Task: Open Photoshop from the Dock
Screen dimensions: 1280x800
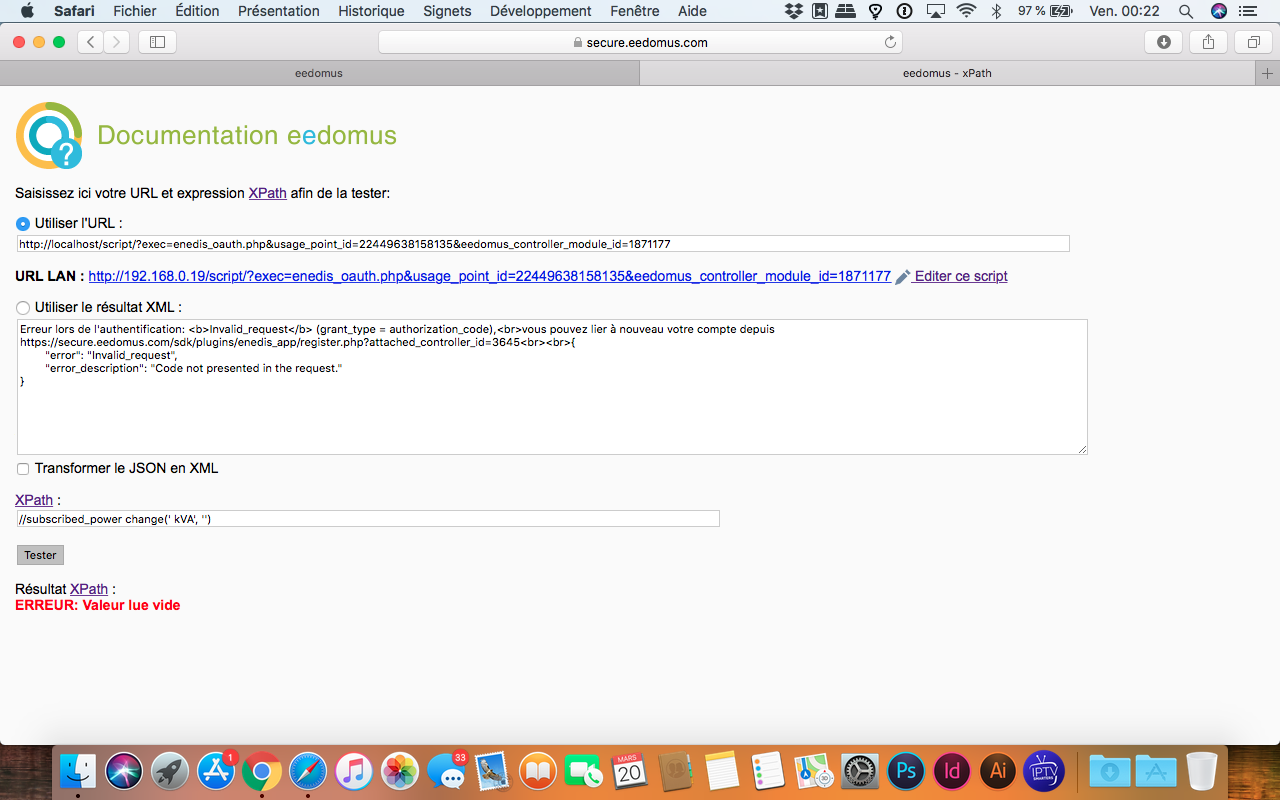Action: click(x=907, y=772)
